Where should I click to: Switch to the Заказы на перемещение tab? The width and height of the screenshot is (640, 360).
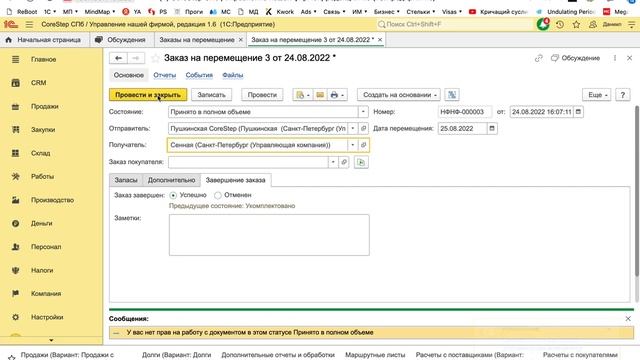point(197,40)
